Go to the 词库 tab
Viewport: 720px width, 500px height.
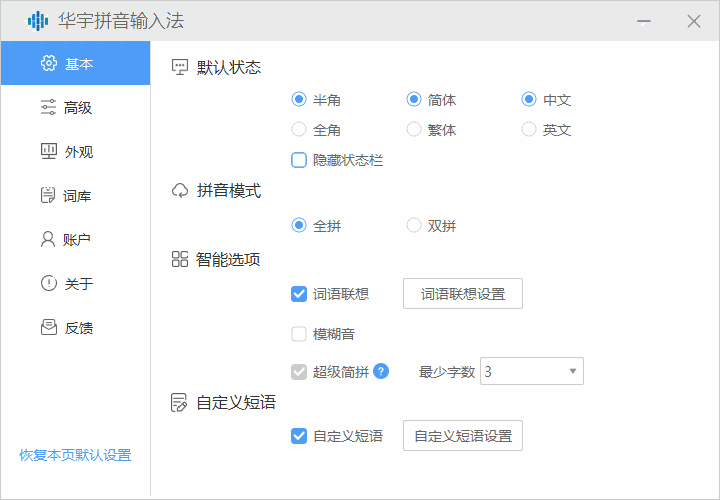75,196
